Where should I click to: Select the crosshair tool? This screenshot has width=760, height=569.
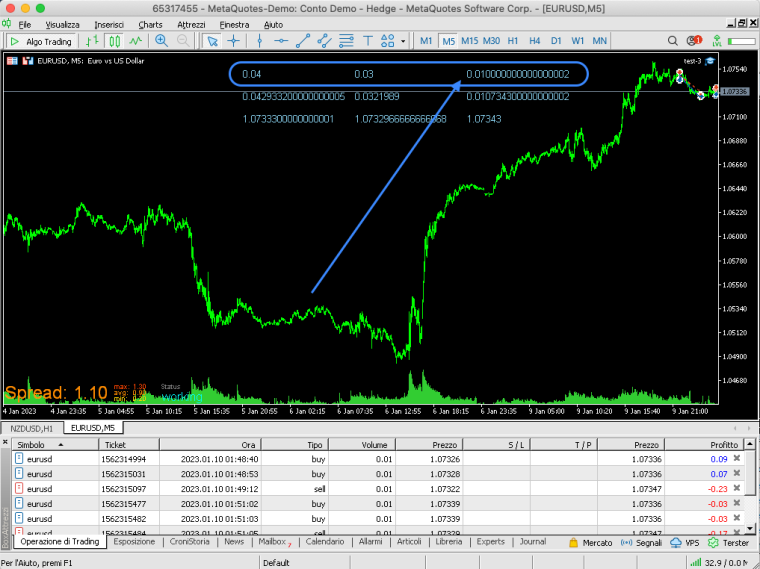click(x=234, y=41)
